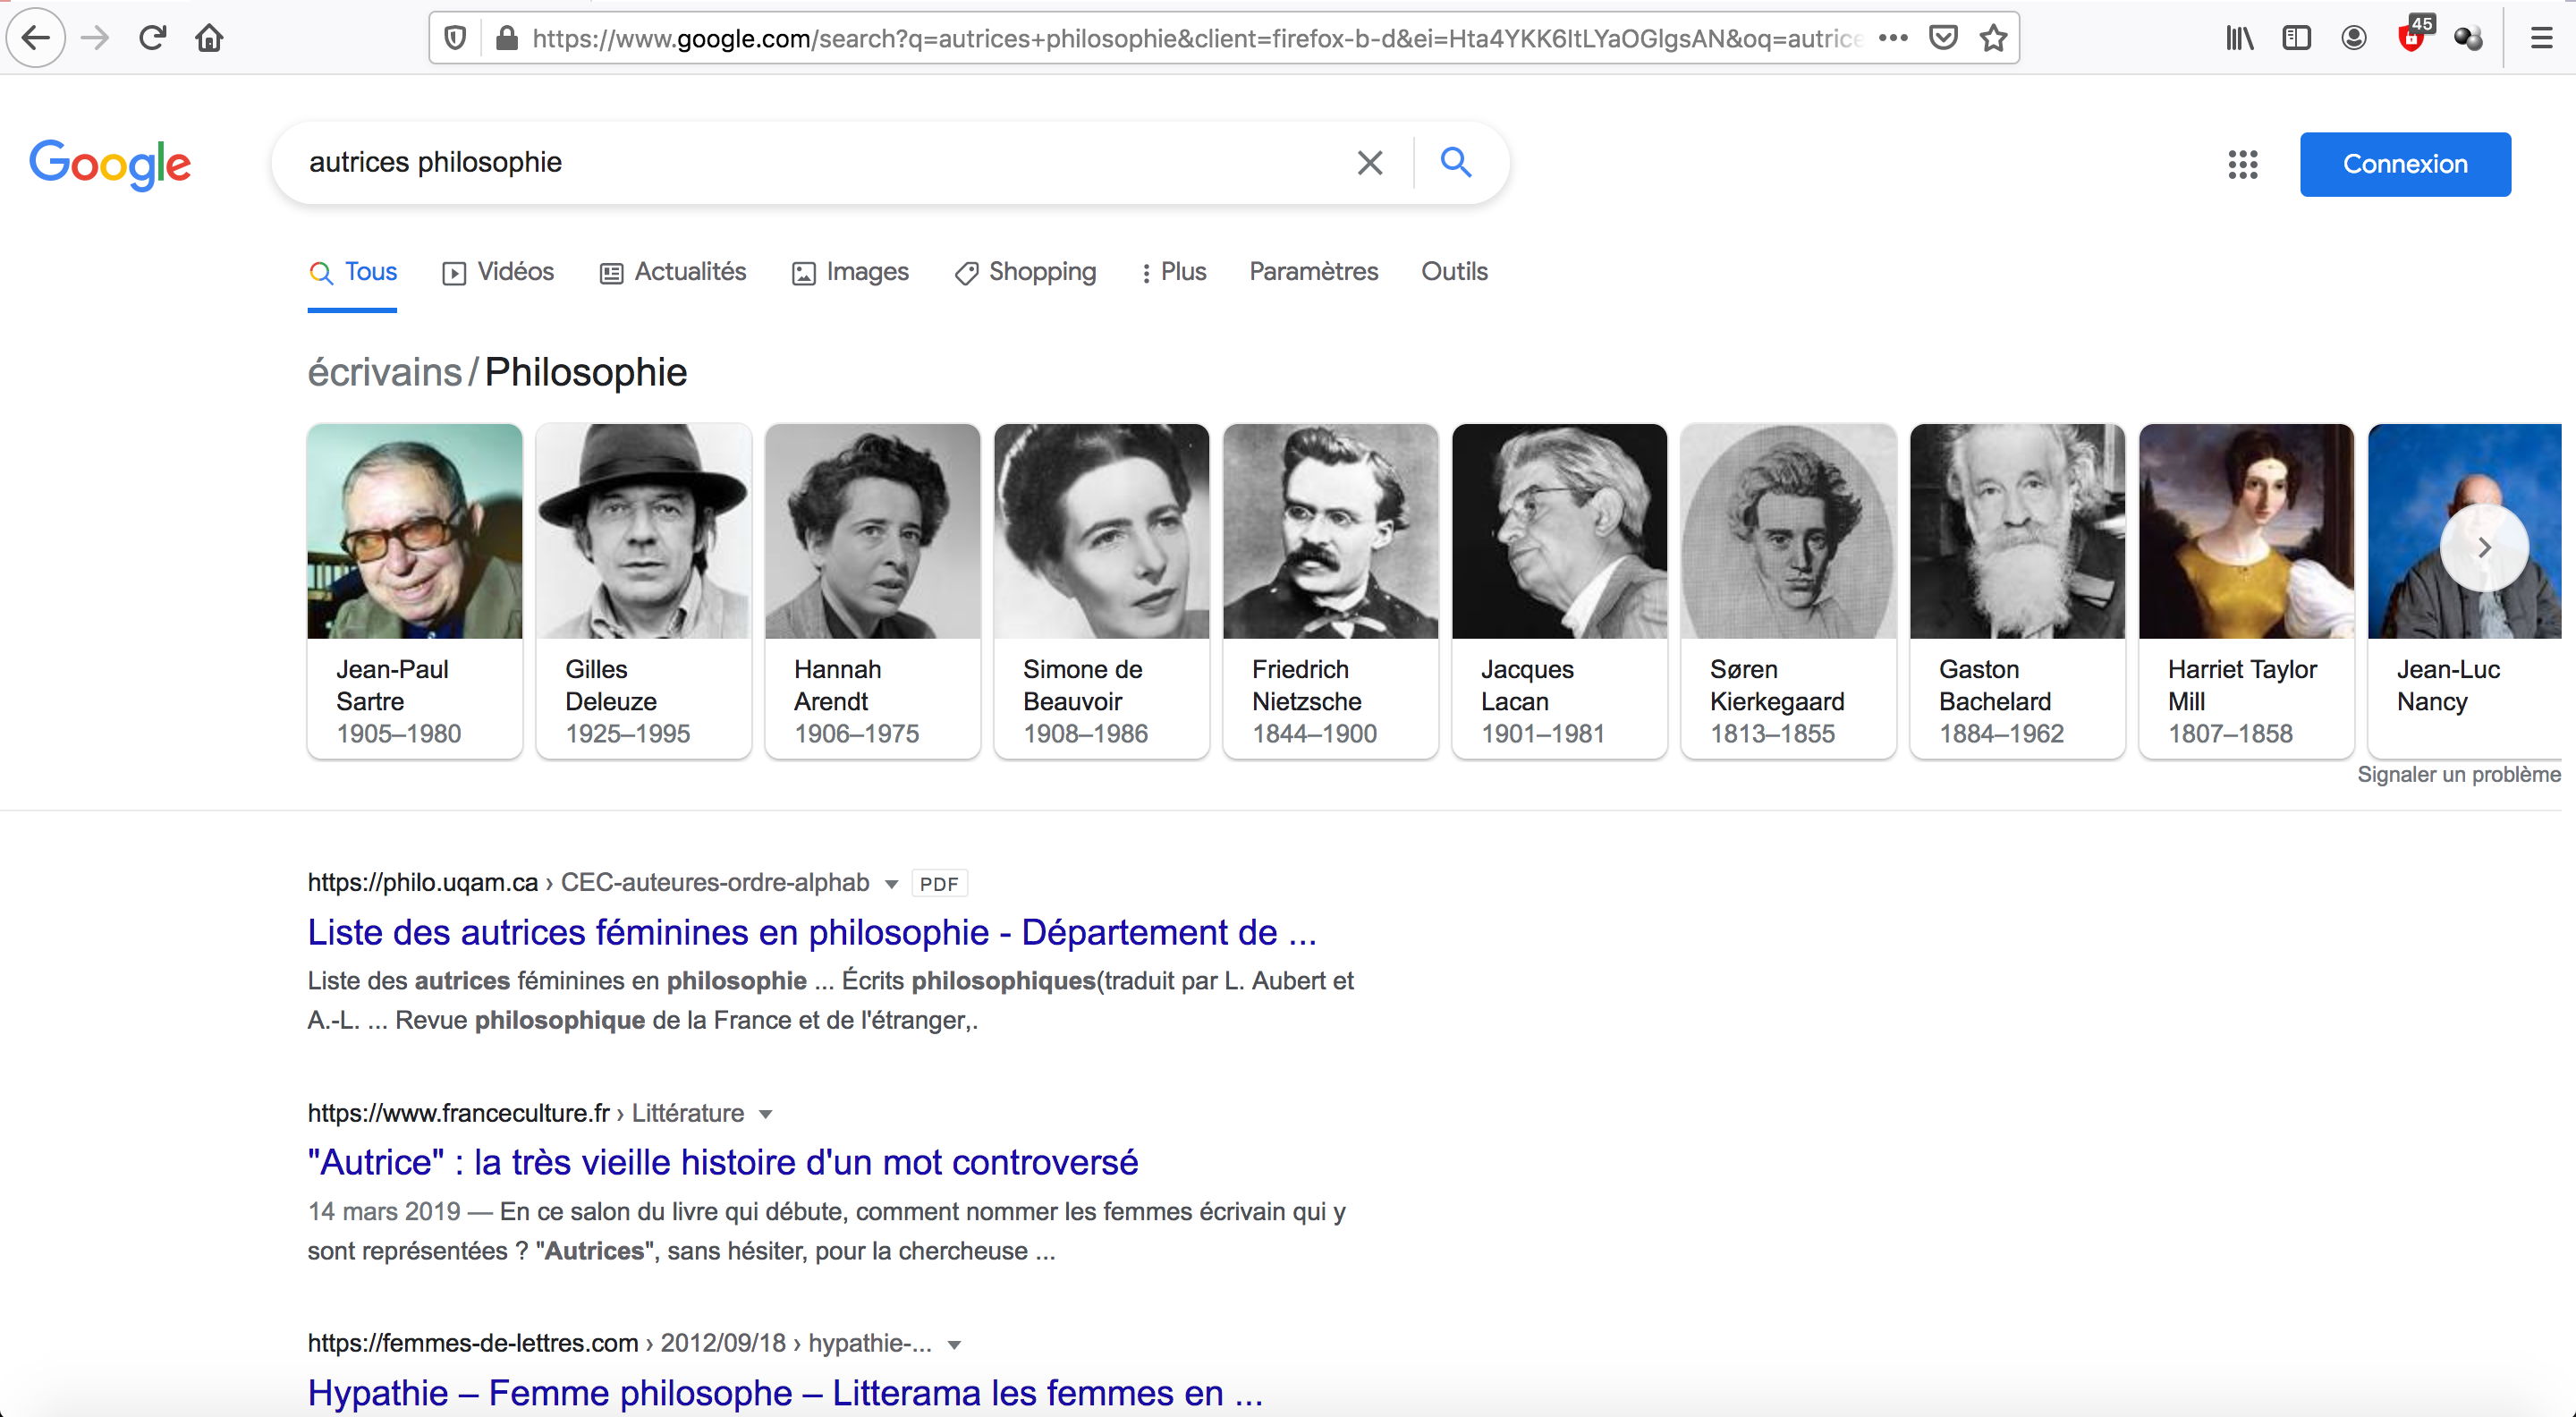Bookmark this page with the star icon
The width and height of the screenshot is (2576, 1417).
pos(1993,38)
